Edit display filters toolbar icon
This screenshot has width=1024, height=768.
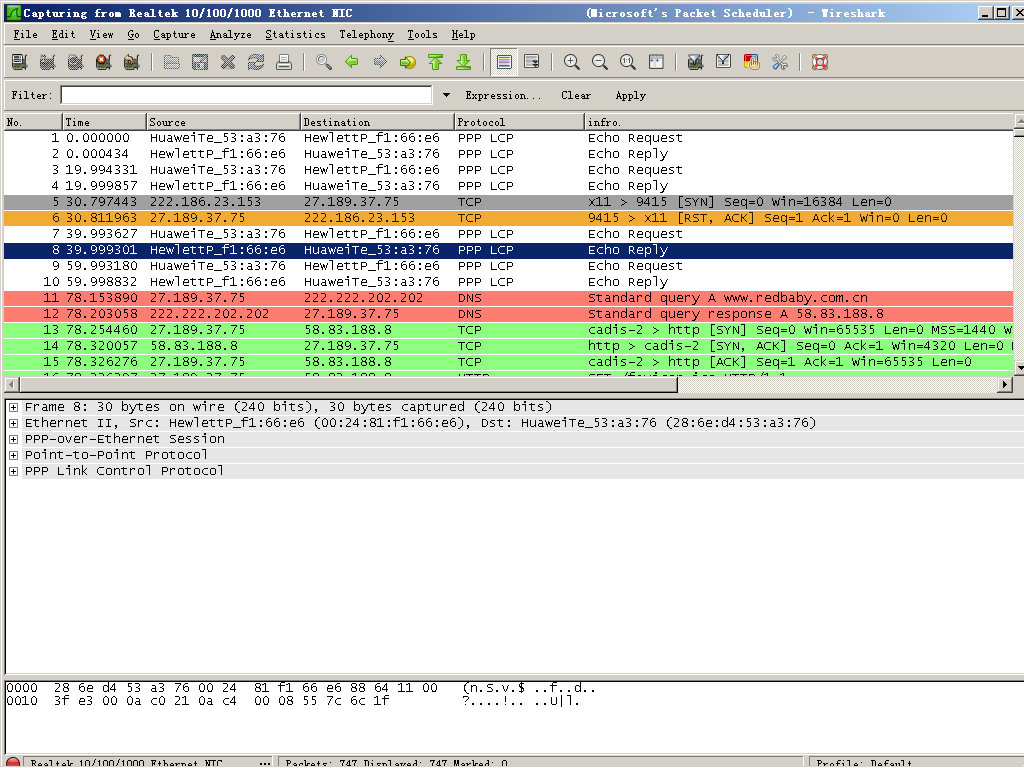click(x=724, y=62)
